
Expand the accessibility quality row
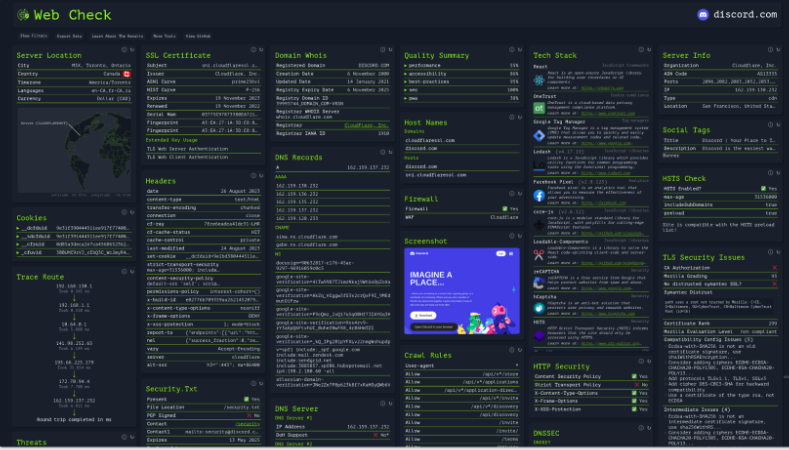point(461,73)
